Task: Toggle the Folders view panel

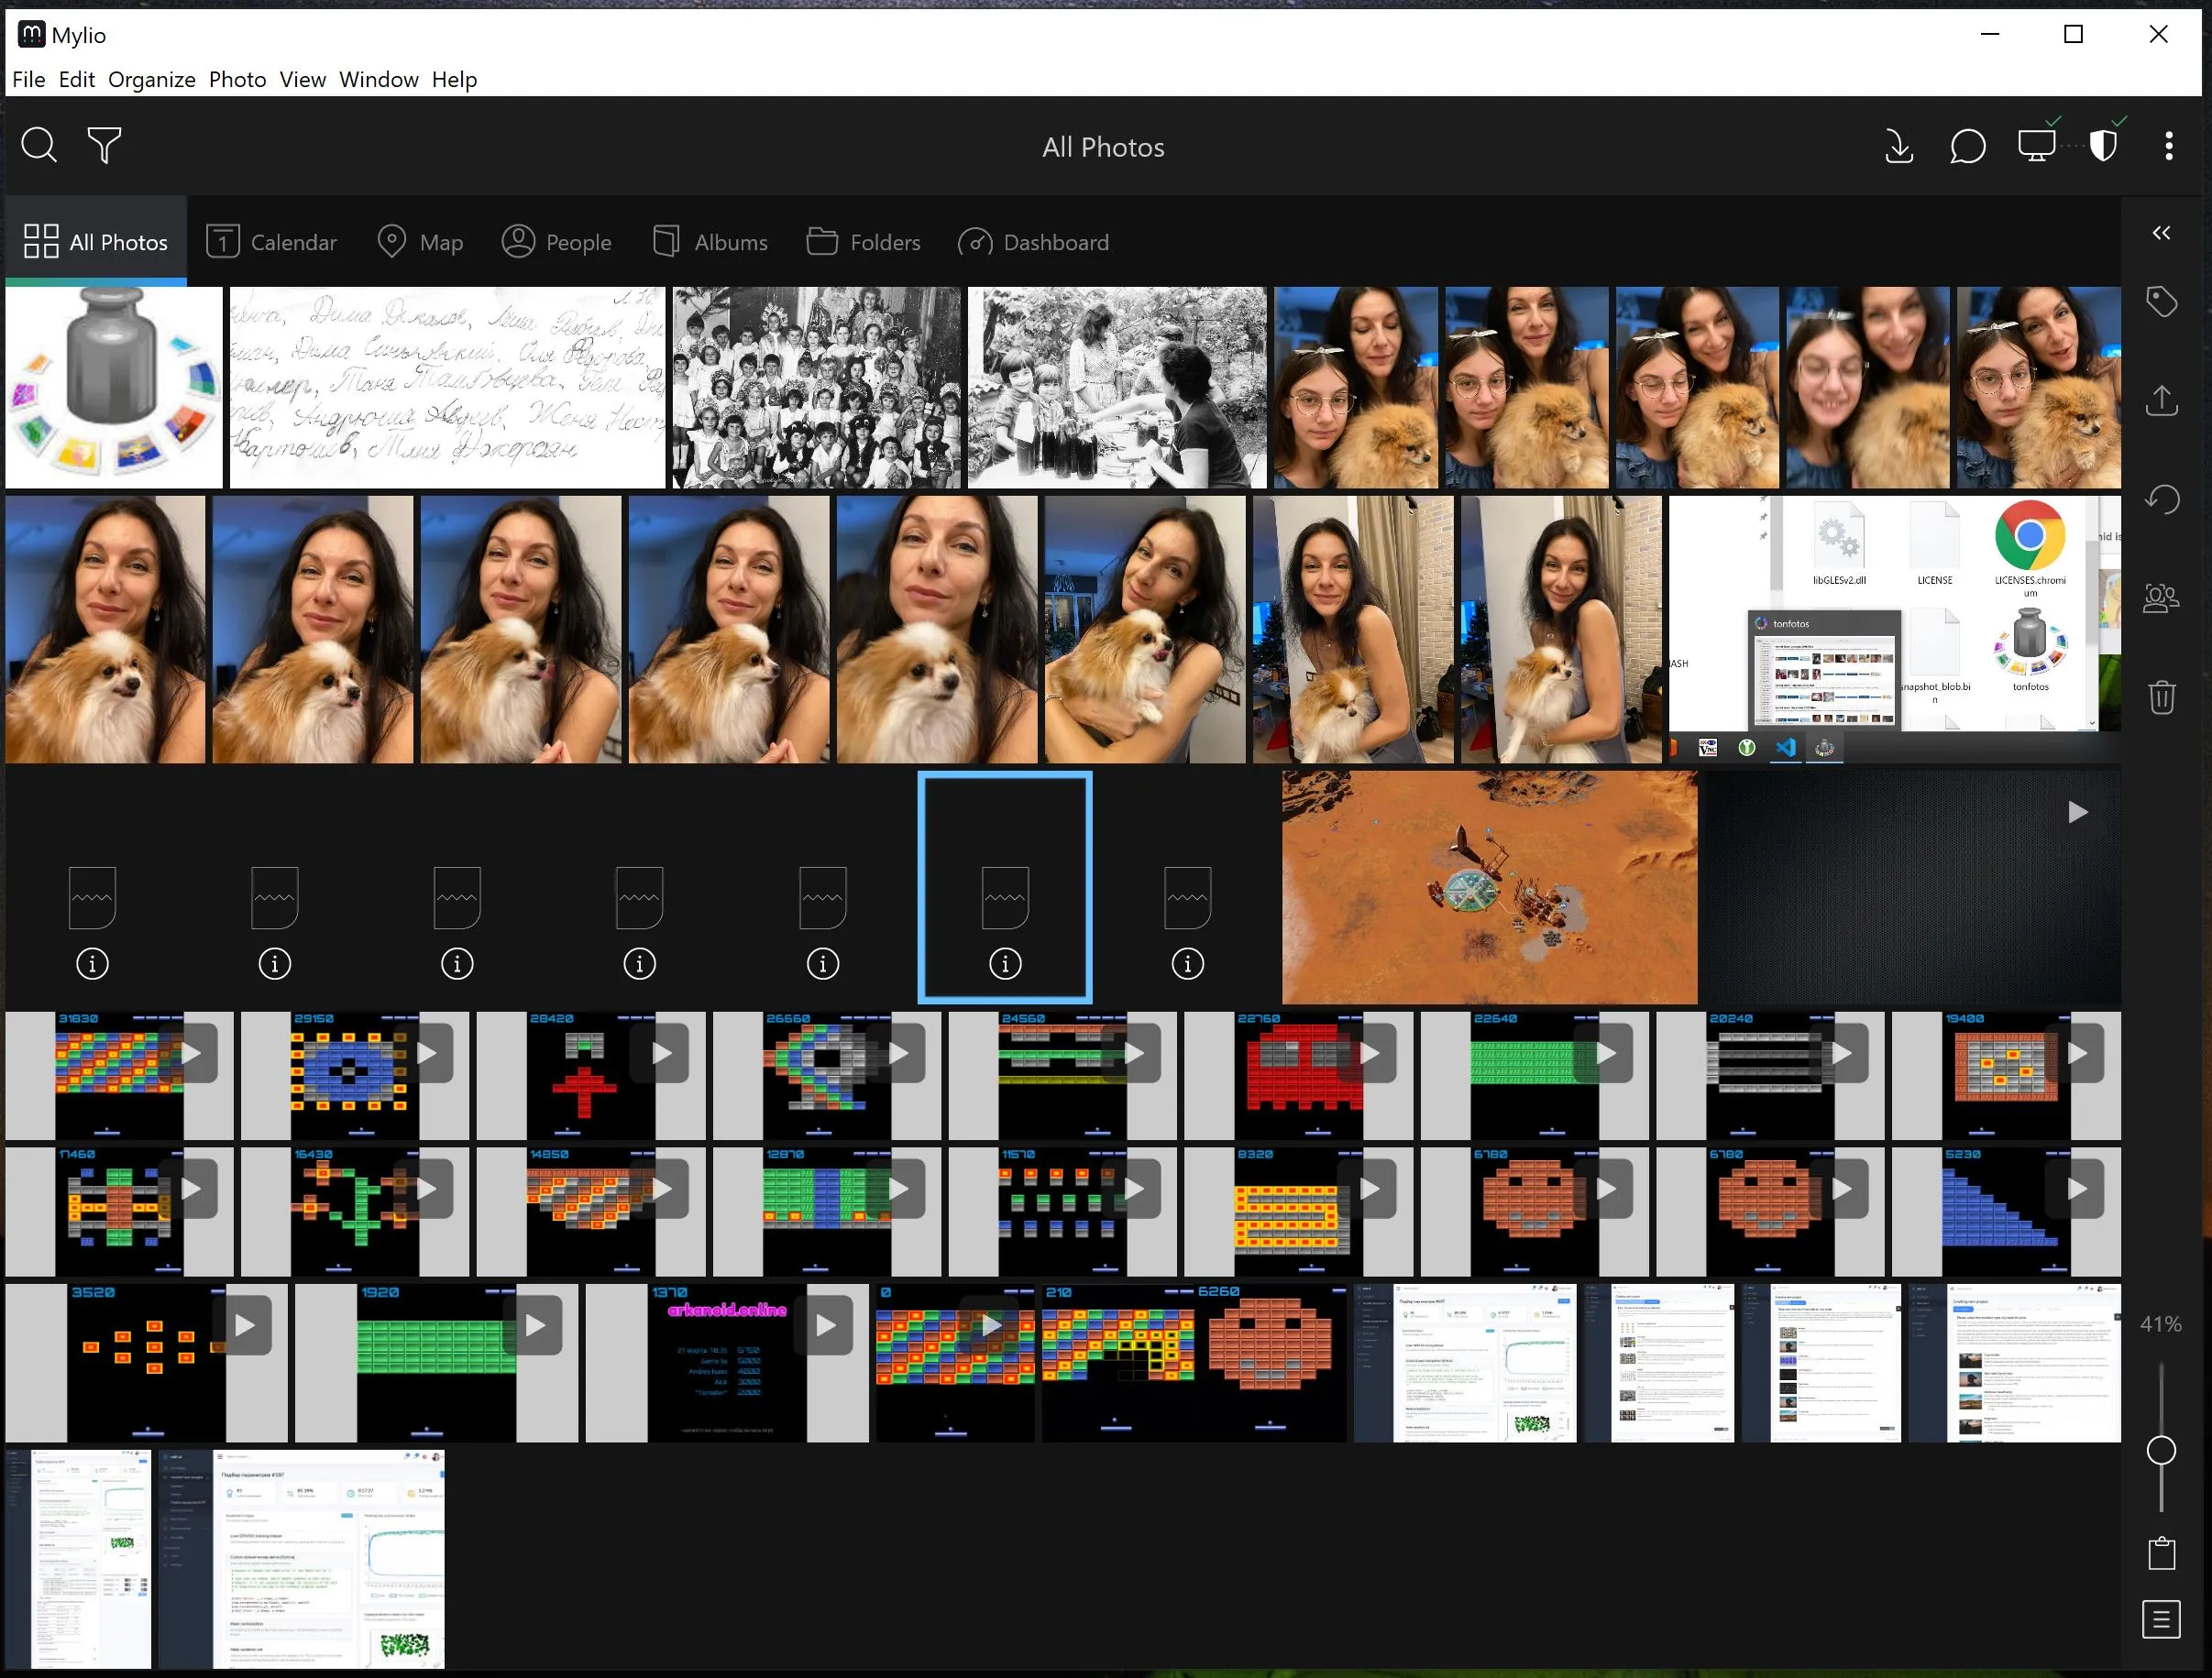Action: 864,241
